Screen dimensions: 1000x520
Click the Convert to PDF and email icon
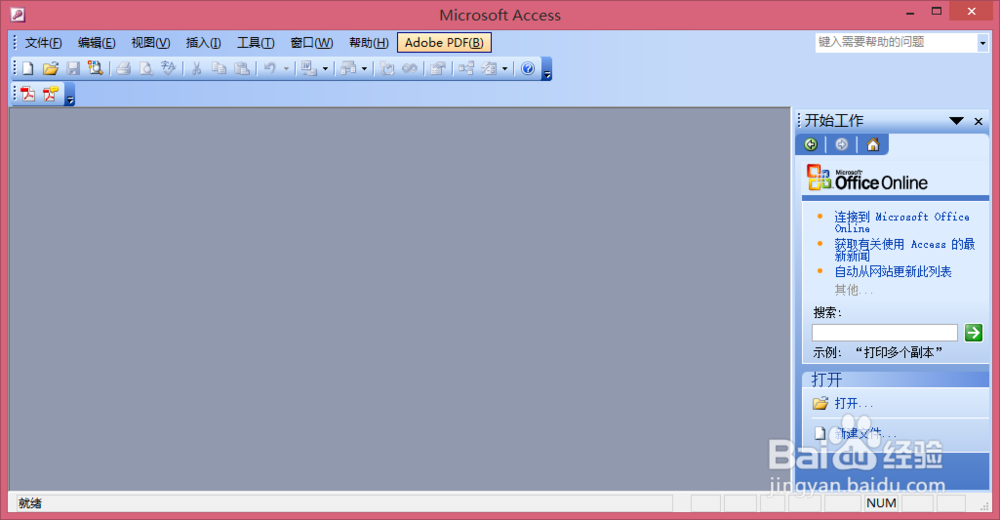[x=50, y=94]
